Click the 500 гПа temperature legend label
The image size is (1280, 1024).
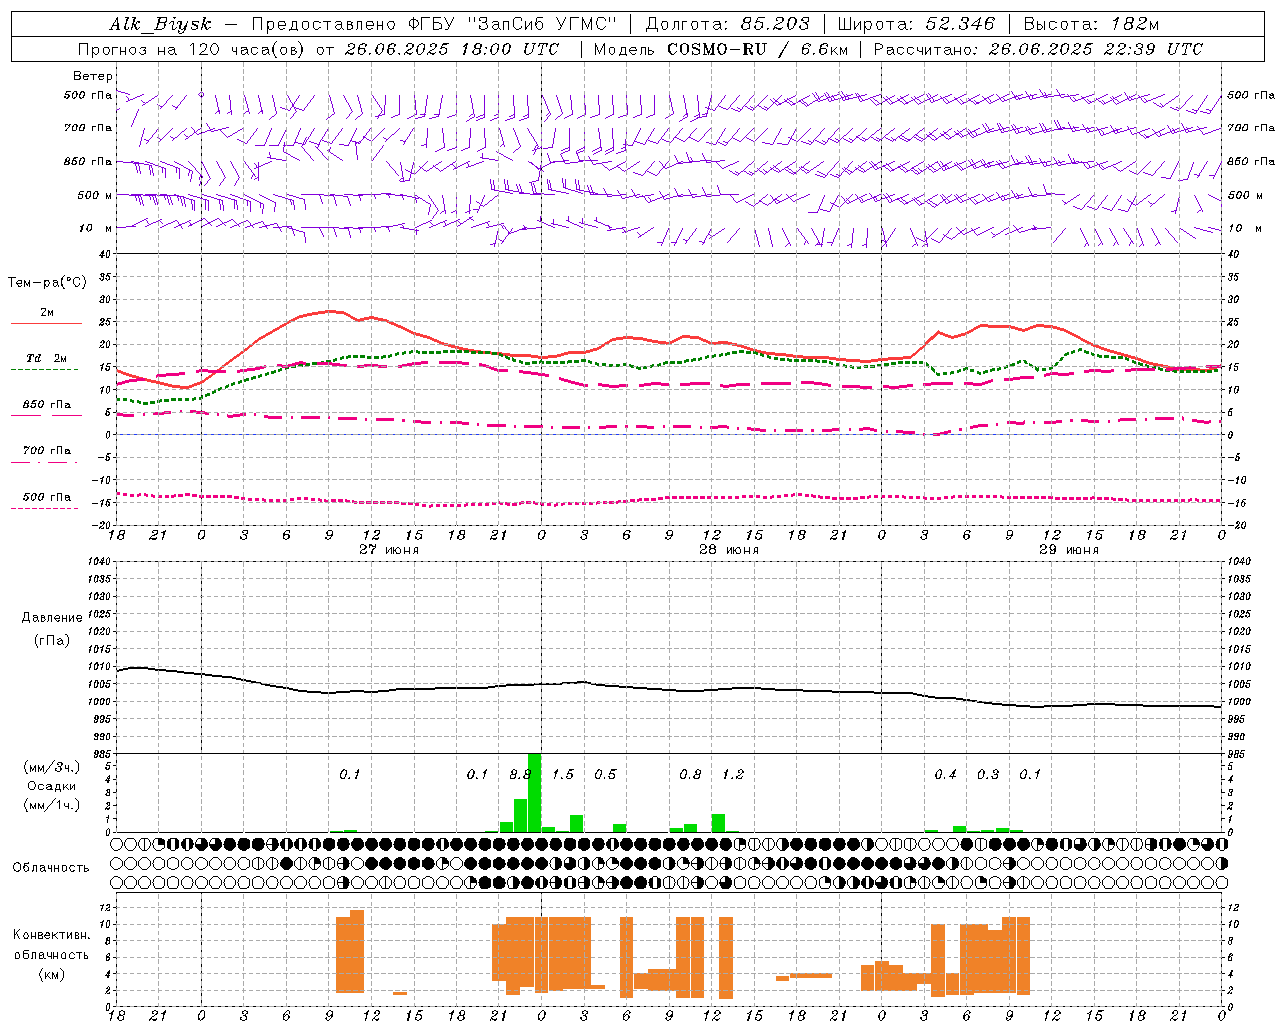[x=47, y=497]
